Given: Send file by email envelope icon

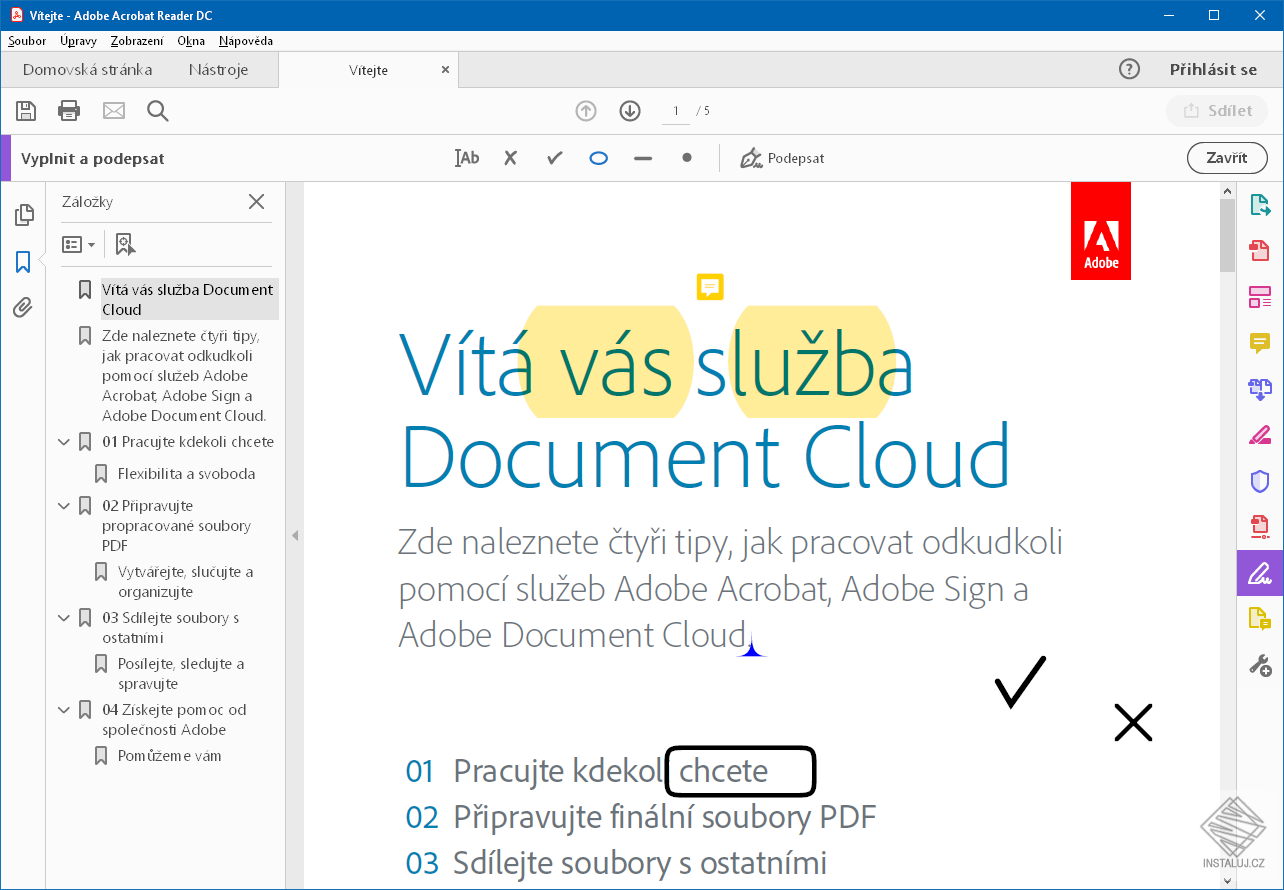Looking at the screenshot, I should click(x=114, y=111).
